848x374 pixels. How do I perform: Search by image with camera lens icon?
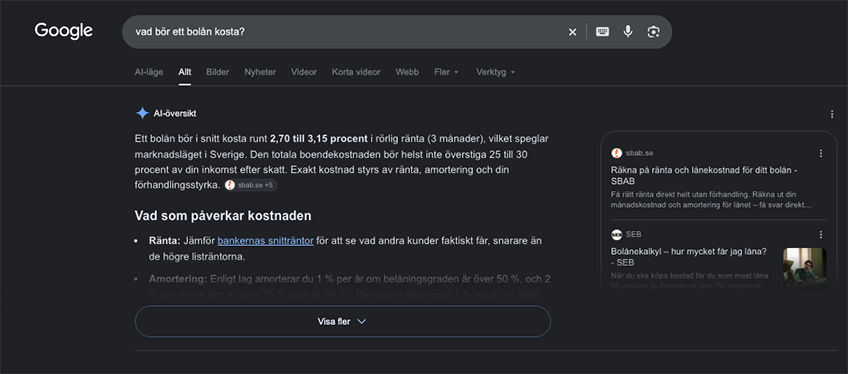click(653, 32)
